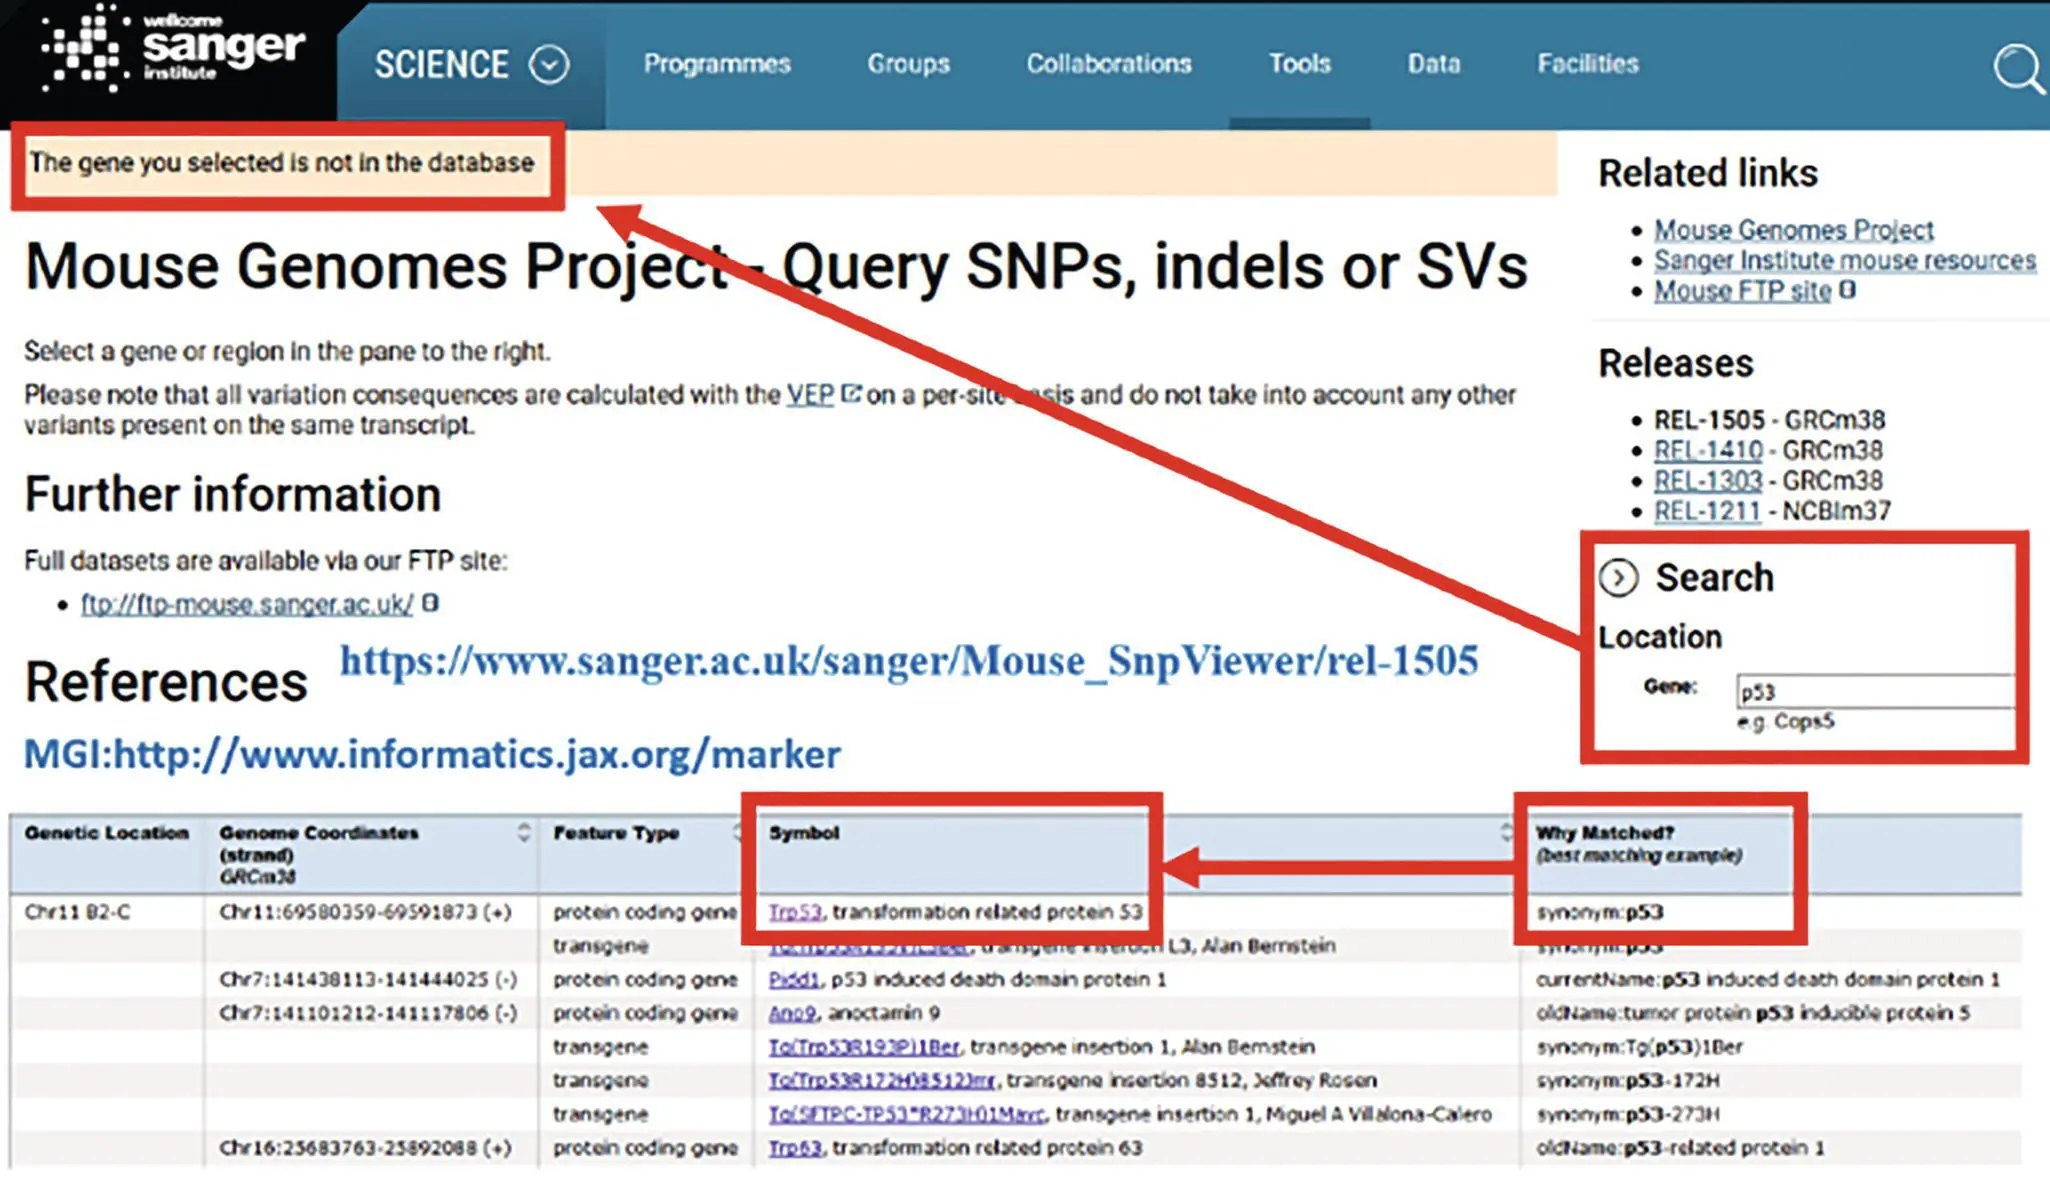
Task: Sort table by the Symbol column arrows
Action: 1506,833
